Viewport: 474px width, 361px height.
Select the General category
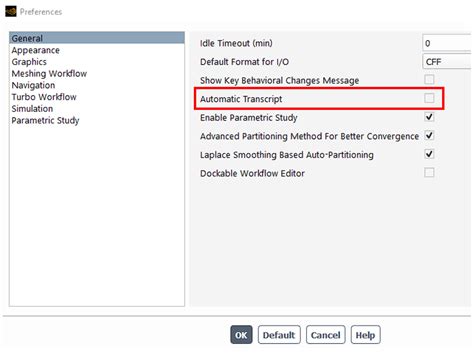(x=97, y=38)
